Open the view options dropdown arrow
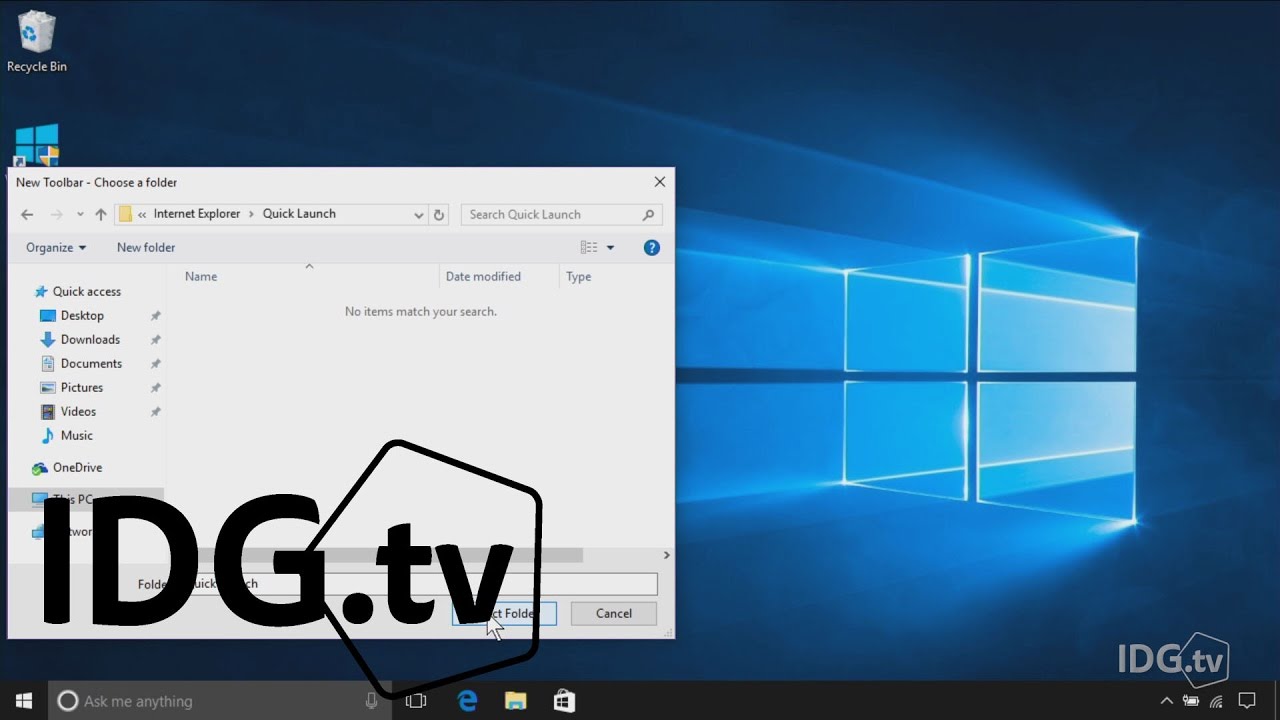The width and height of the screenshot is (1280, 720). 610,247
